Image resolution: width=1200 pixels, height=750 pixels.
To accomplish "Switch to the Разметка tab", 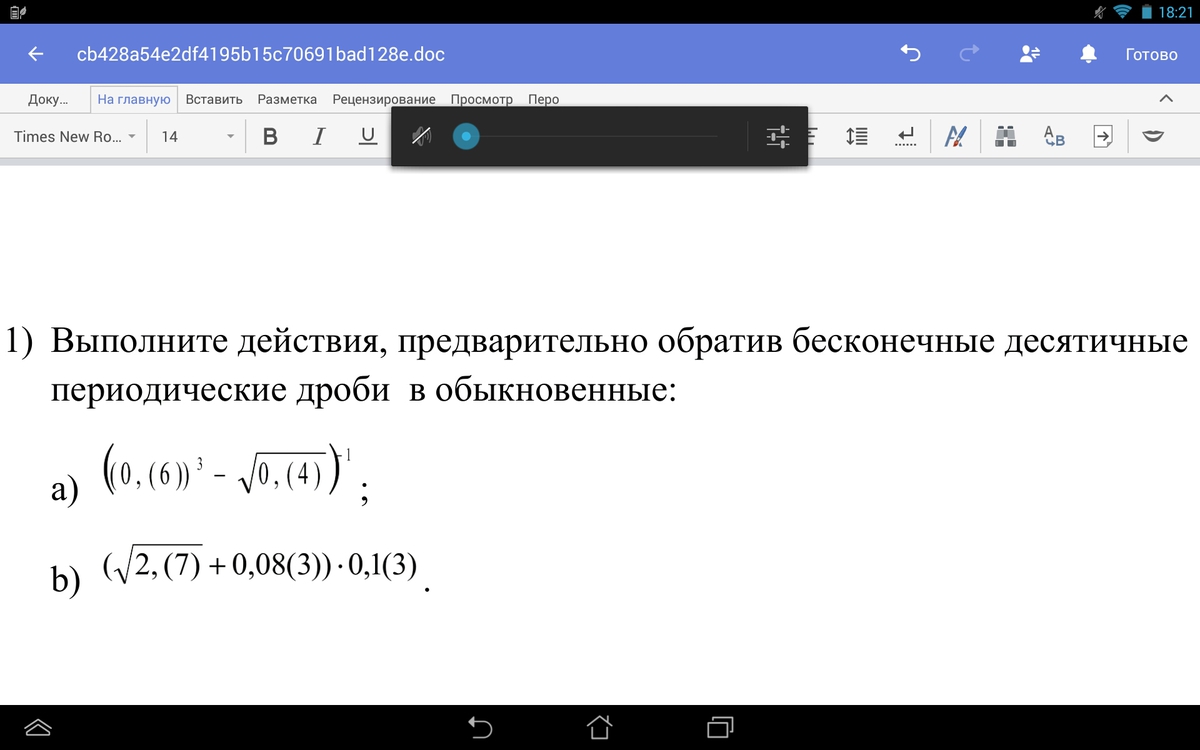I will point(287,99).
